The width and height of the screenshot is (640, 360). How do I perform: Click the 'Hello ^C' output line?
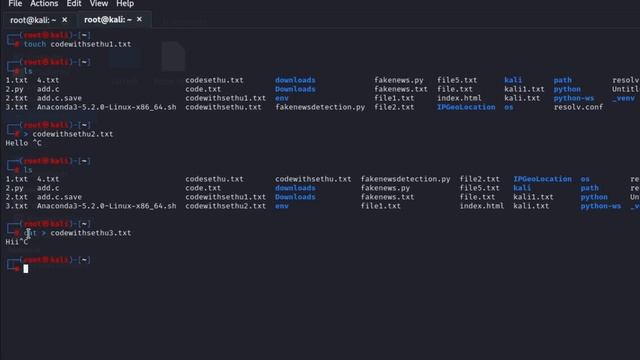[x=23, y=143]
